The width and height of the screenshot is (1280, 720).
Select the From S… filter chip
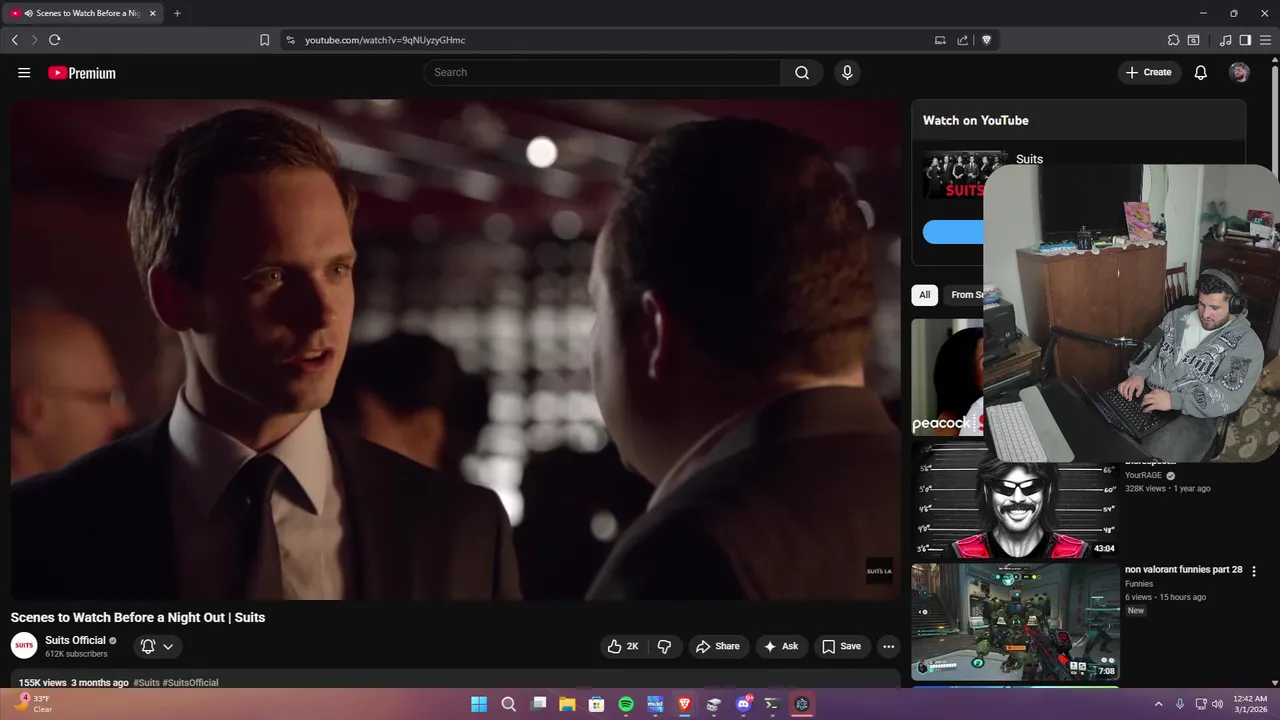[x=966, y=295]
